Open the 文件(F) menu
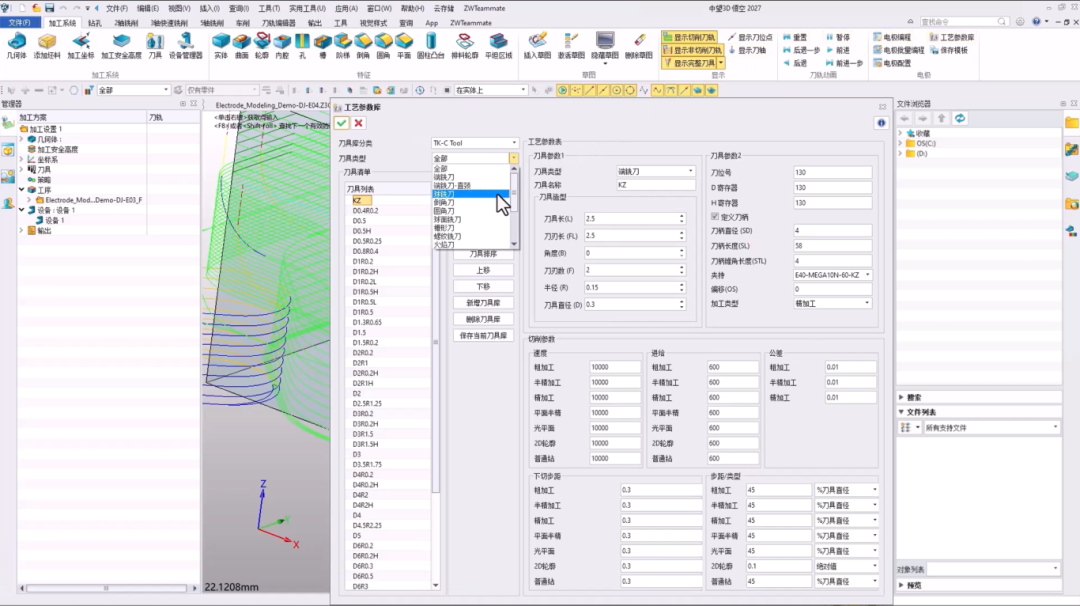This screenshot has height=606, width=1080. (x=19, y=23)
